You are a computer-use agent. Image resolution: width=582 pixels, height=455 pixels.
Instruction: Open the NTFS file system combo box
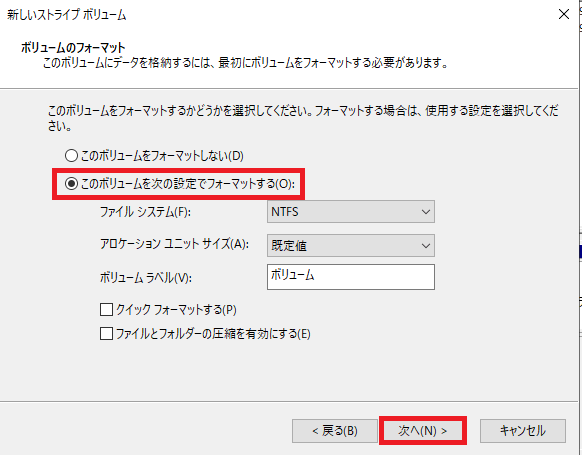pyautogui.click(x=351, y=212)
